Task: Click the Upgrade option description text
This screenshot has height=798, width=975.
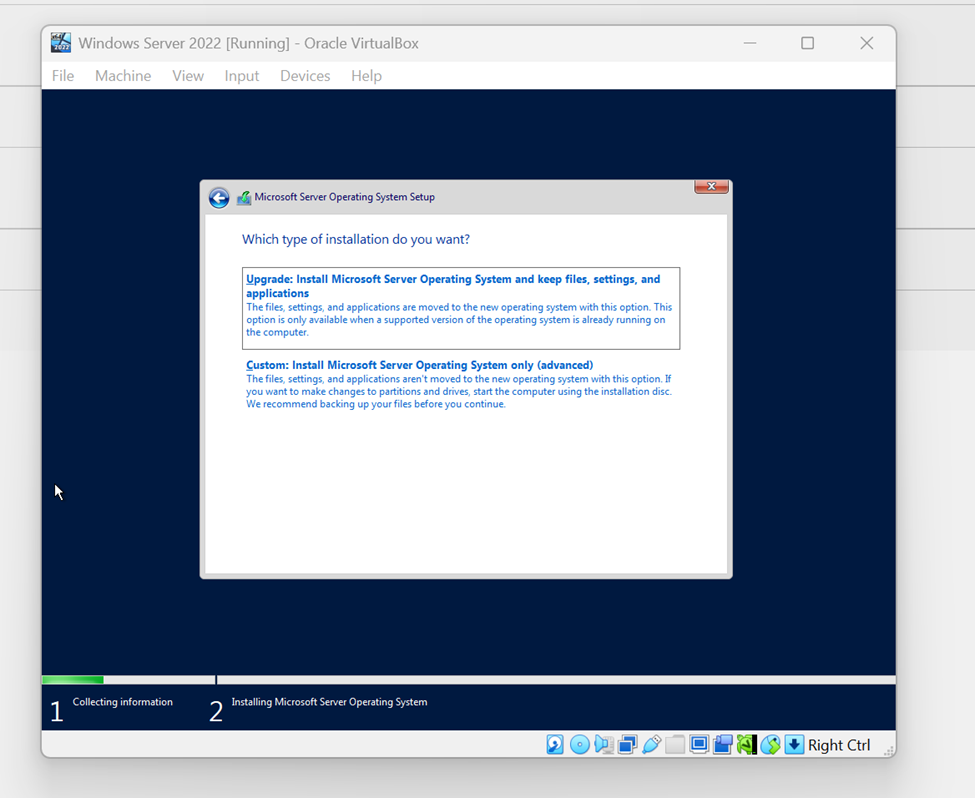Action: click(459, 320)
